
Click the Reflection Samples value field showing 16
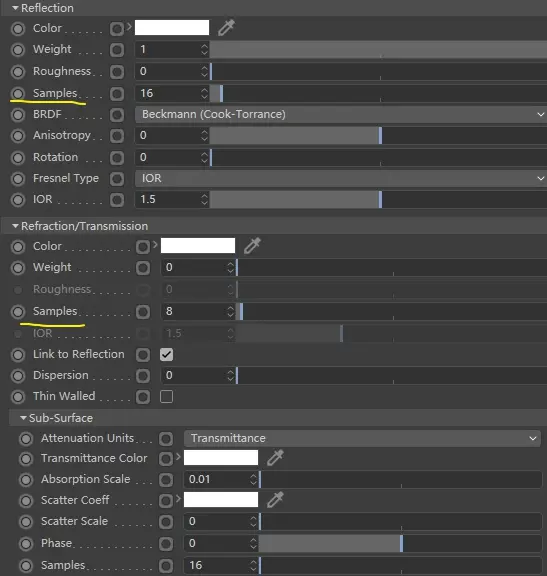pos(167,93)
